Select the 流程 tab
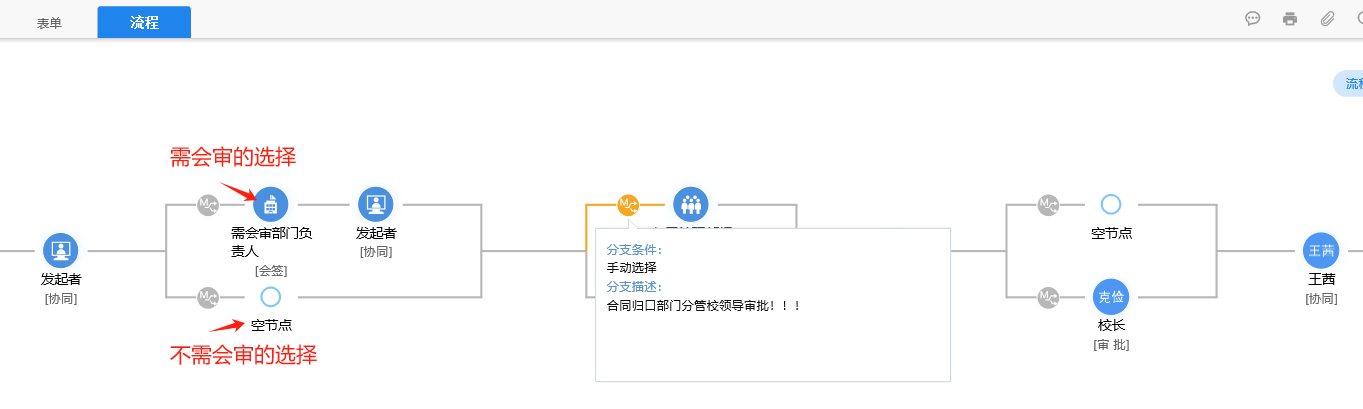 pos(144,22)
